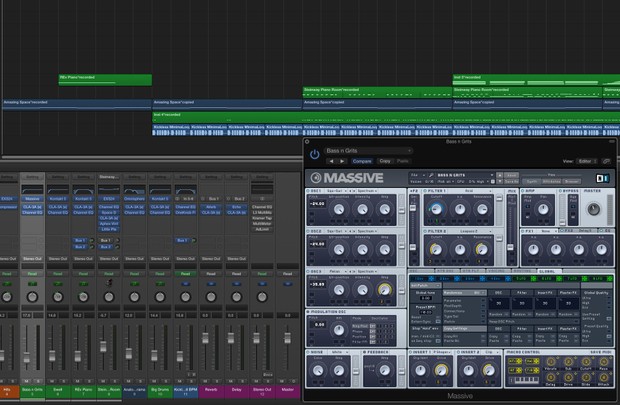Toggle the OSC3 enable button
This screenshot has width=620, height=405.
coord(308,271)
